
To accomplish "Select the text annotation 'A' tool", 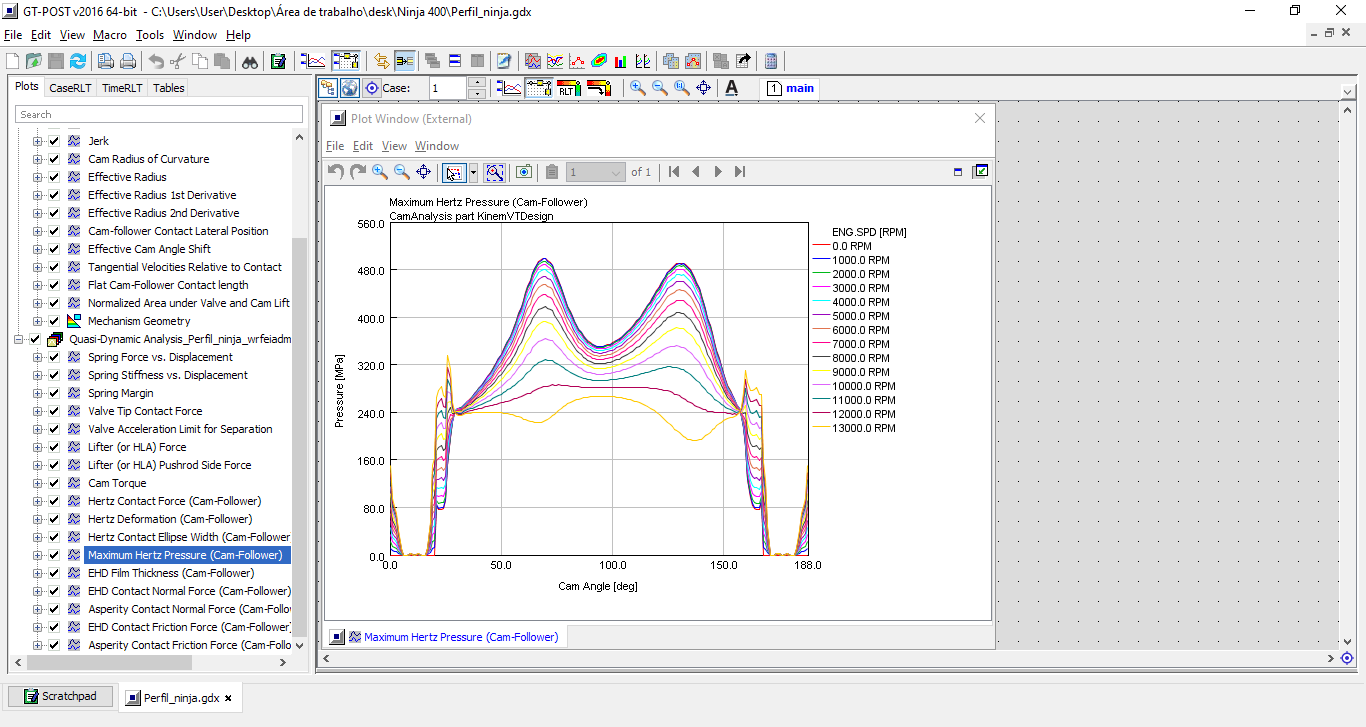I will (x=731, y=88).
